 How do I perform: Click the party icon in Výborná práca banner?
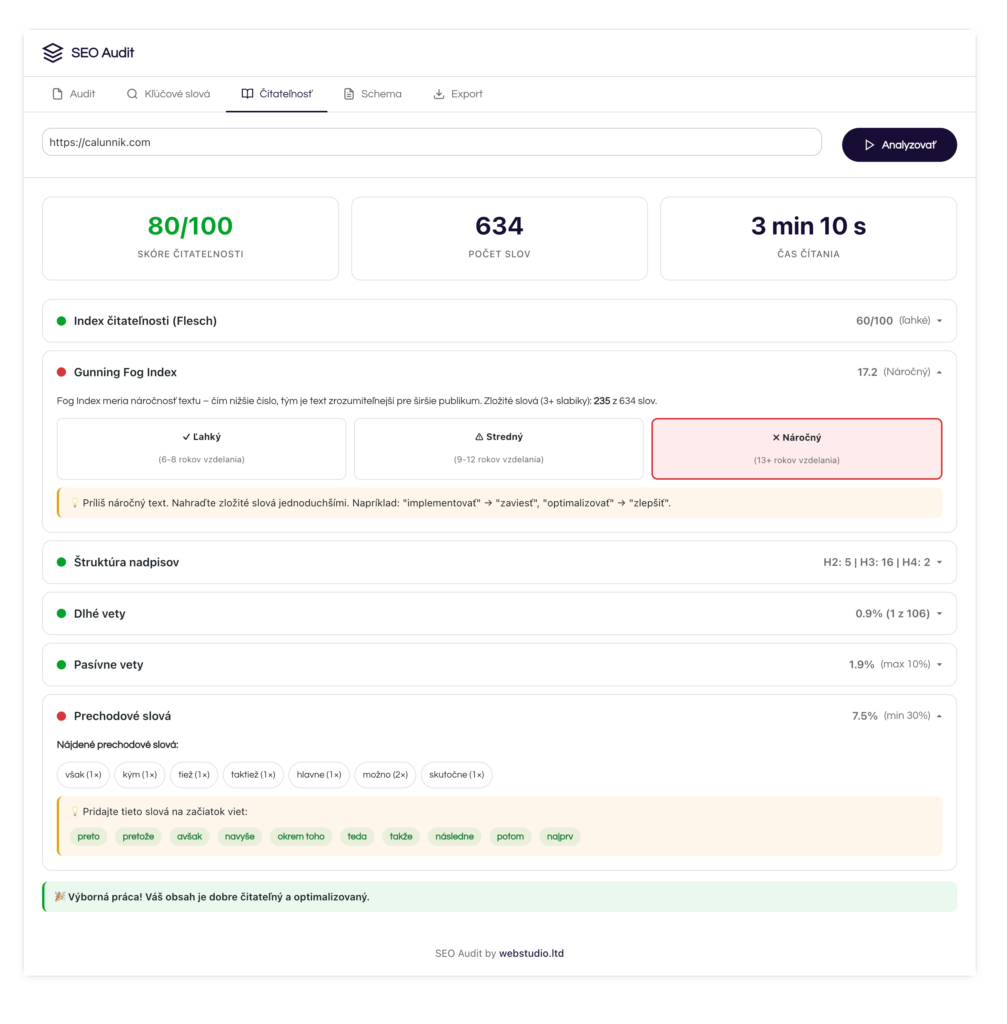[x=59, y=897]
